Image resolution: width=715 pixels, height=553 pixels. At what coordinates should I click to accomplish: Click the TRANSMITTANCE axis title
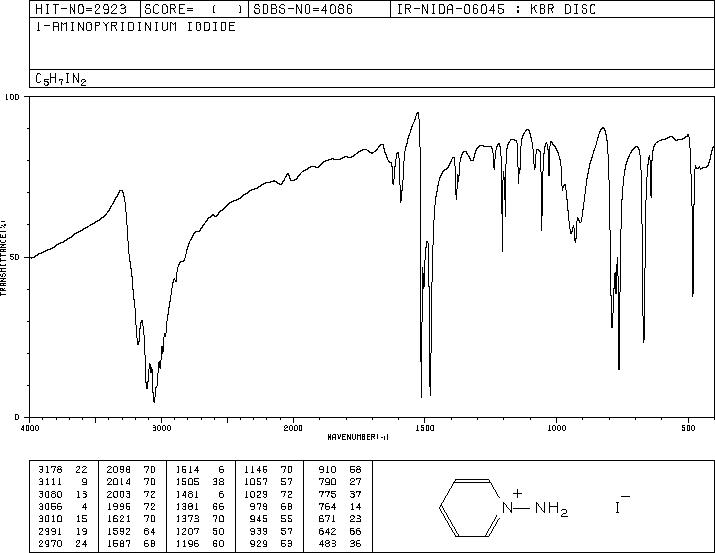(x=3, y=258)
